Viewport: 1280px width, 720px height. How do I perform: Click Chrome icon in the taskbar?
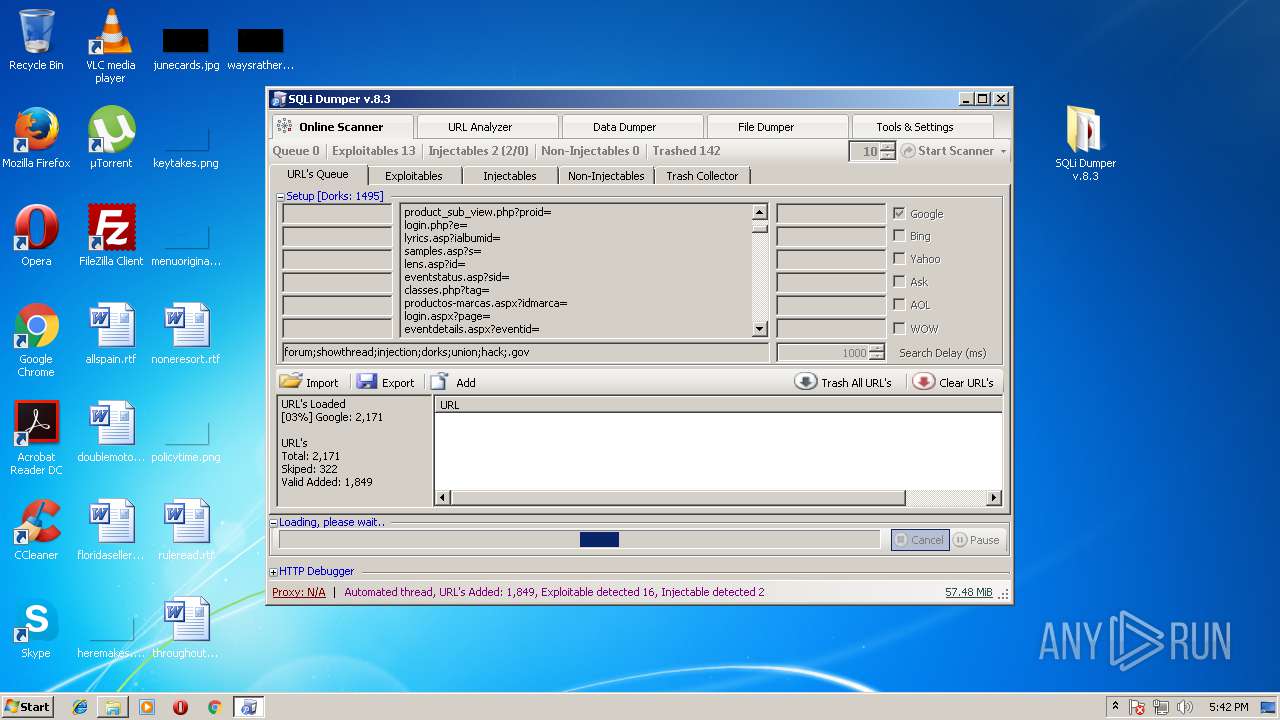[x=214, y=707]
